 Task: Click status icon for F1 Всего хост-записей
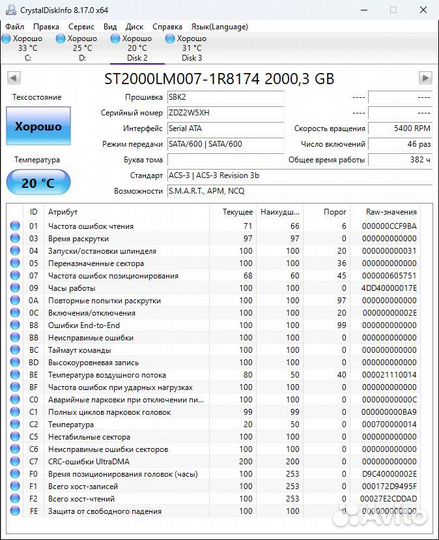[x=15, y=486]
